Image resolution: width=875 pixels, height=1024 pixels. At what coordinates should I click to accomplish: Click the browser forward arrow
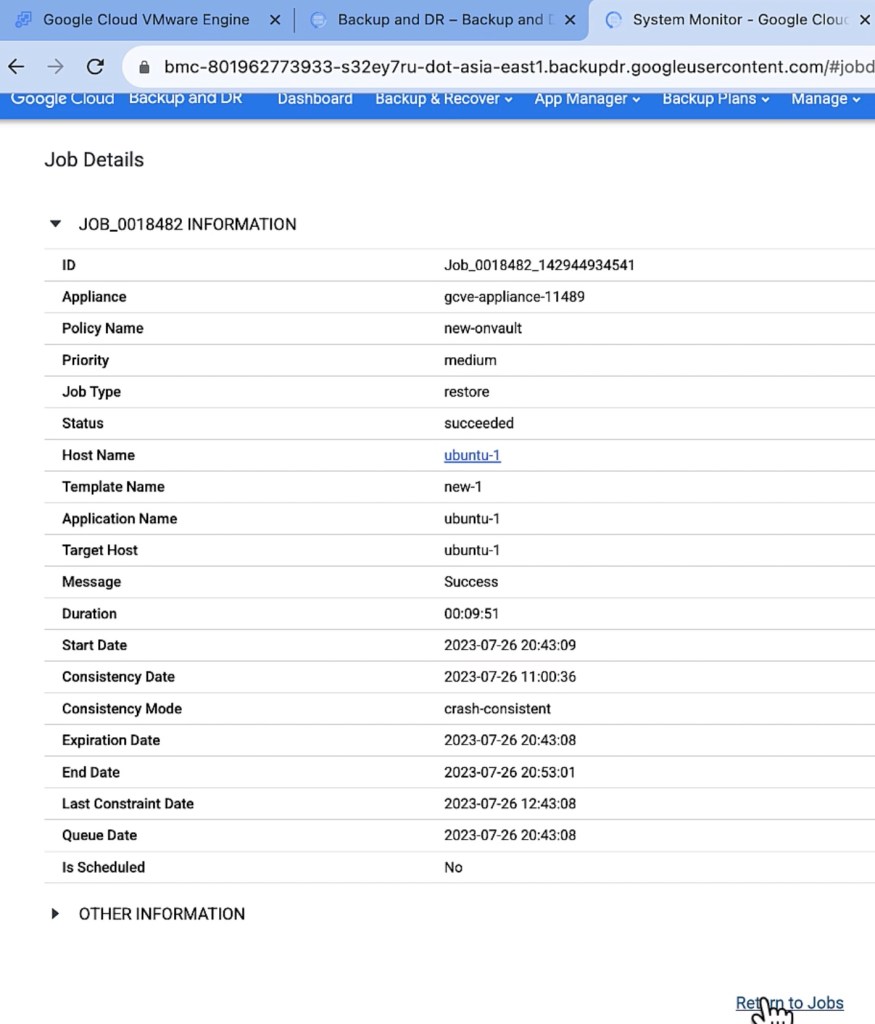pyautogui.click(x=55, y=67)
